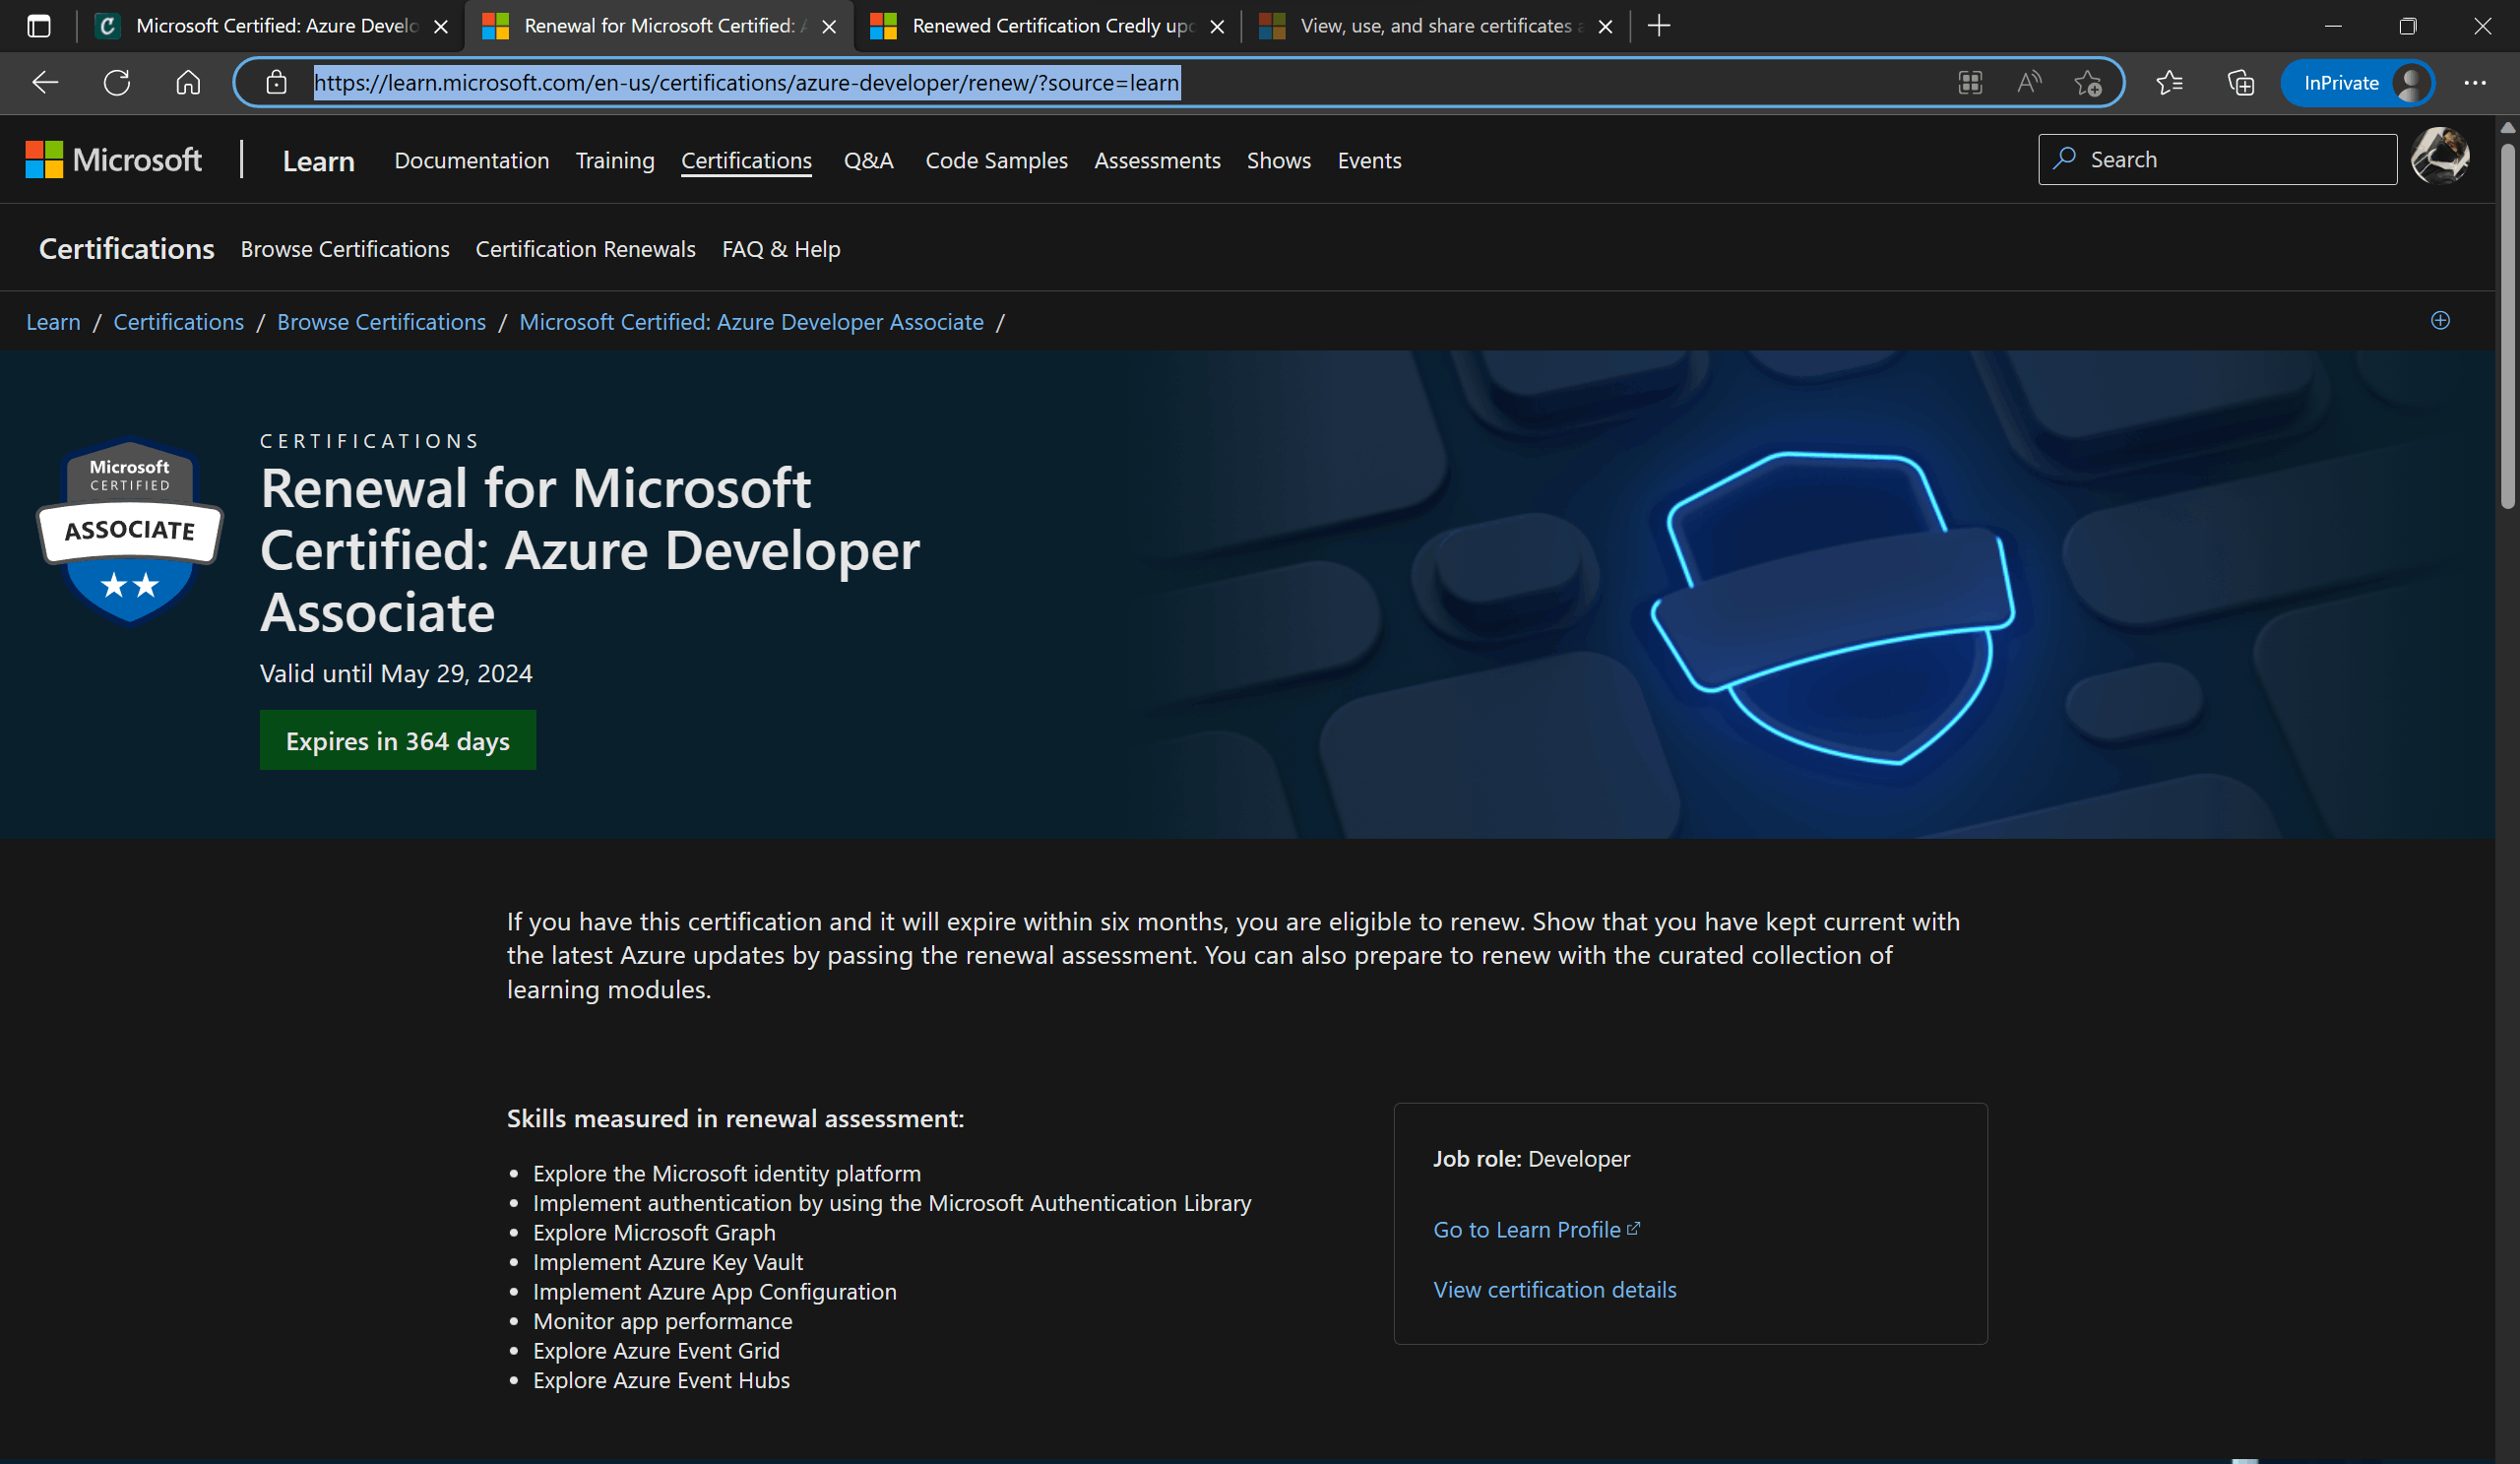Viewport: 2520px width, 1464px height.
Task: Add this page to favorites
Action: [x=2088, y=83]
